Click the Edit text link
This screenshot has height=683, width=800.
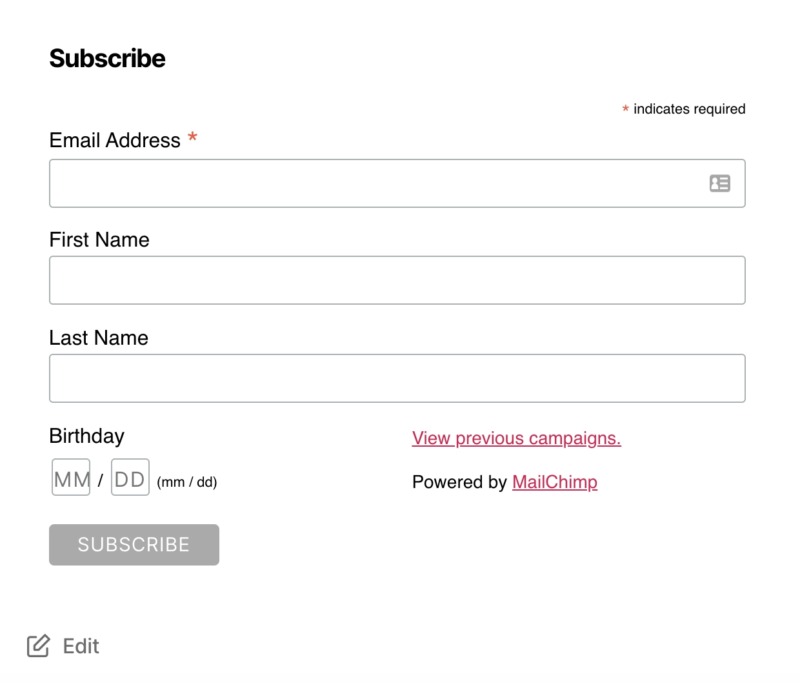tap(81, 646)
